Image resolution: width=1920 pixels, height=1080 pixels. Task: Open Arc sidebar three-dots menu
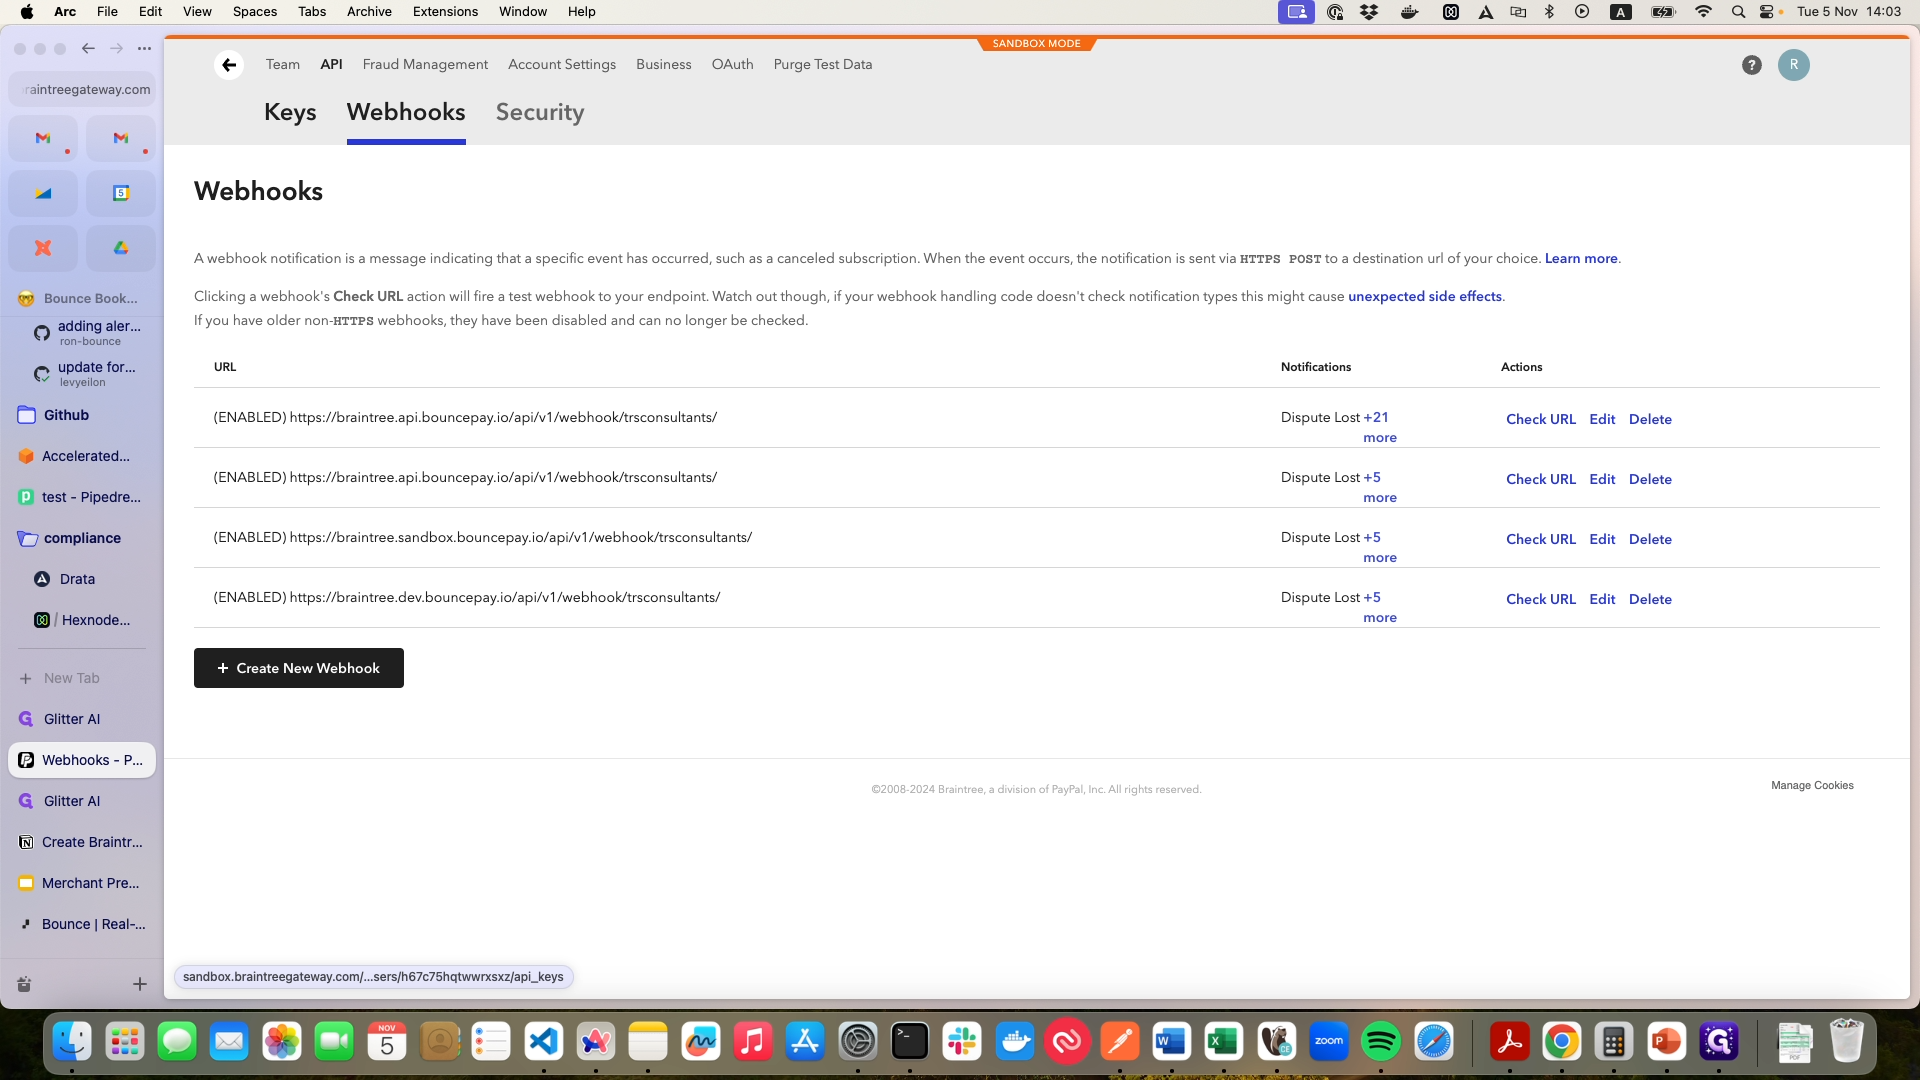pos(144,48)
